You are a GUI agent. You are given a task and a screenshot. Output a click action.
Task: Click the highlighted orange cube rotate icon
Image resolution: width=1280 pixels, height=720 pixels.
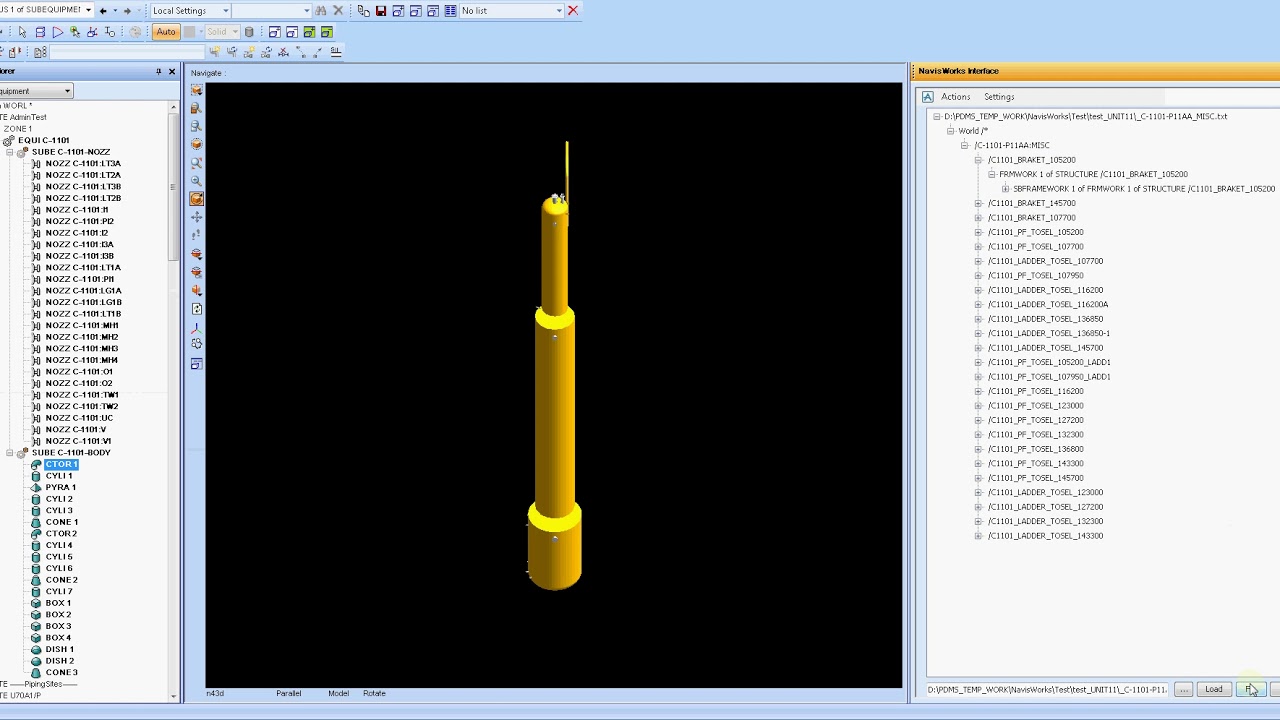coord(196,199)
